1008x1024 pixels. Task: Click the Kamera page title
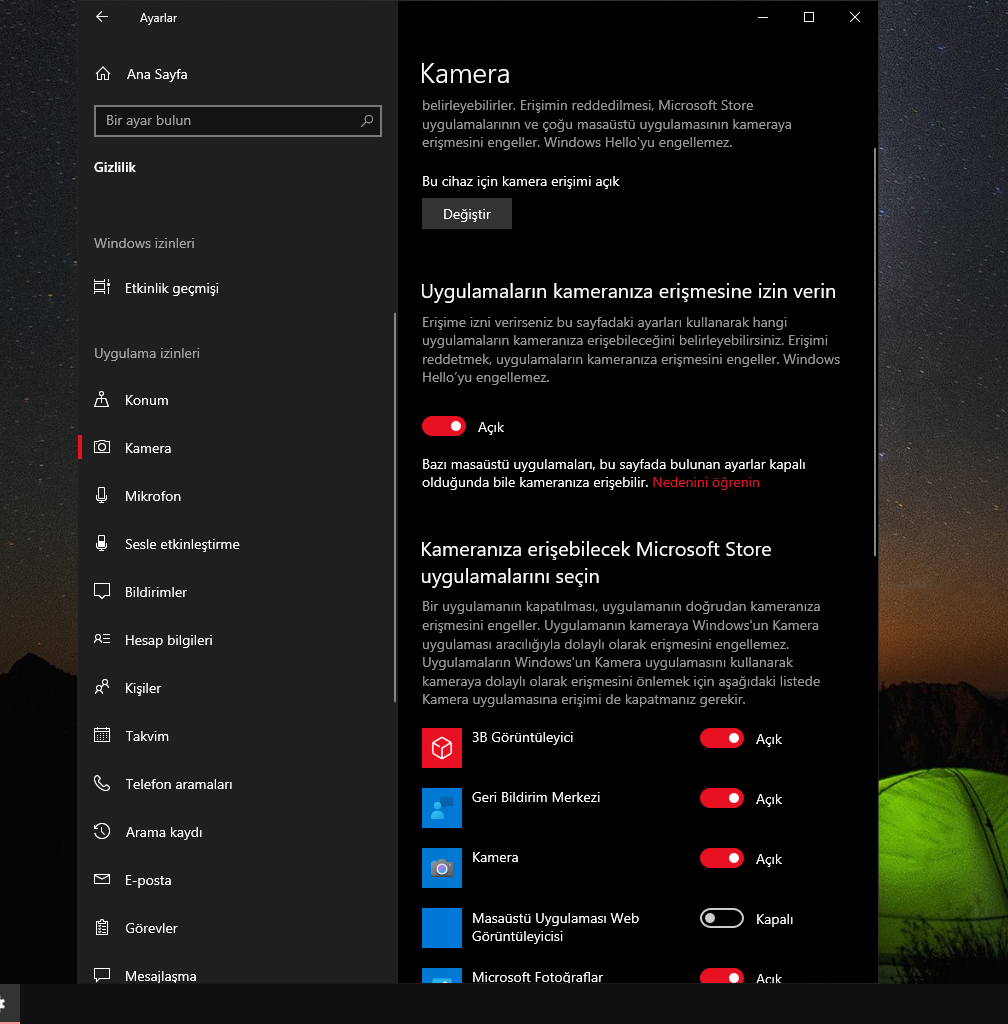[465, 74]
